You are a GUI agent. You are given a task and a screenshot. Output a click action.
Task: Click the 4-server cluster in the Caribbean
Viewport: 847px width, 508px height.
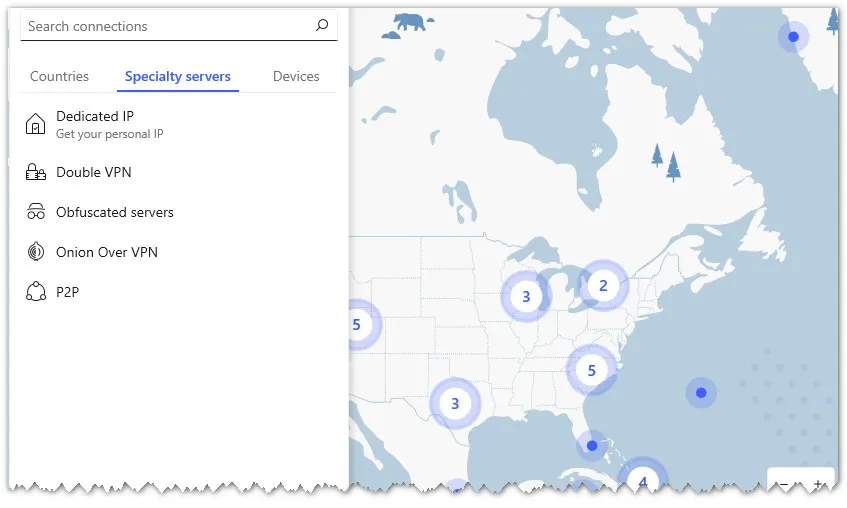click(642, 476)
